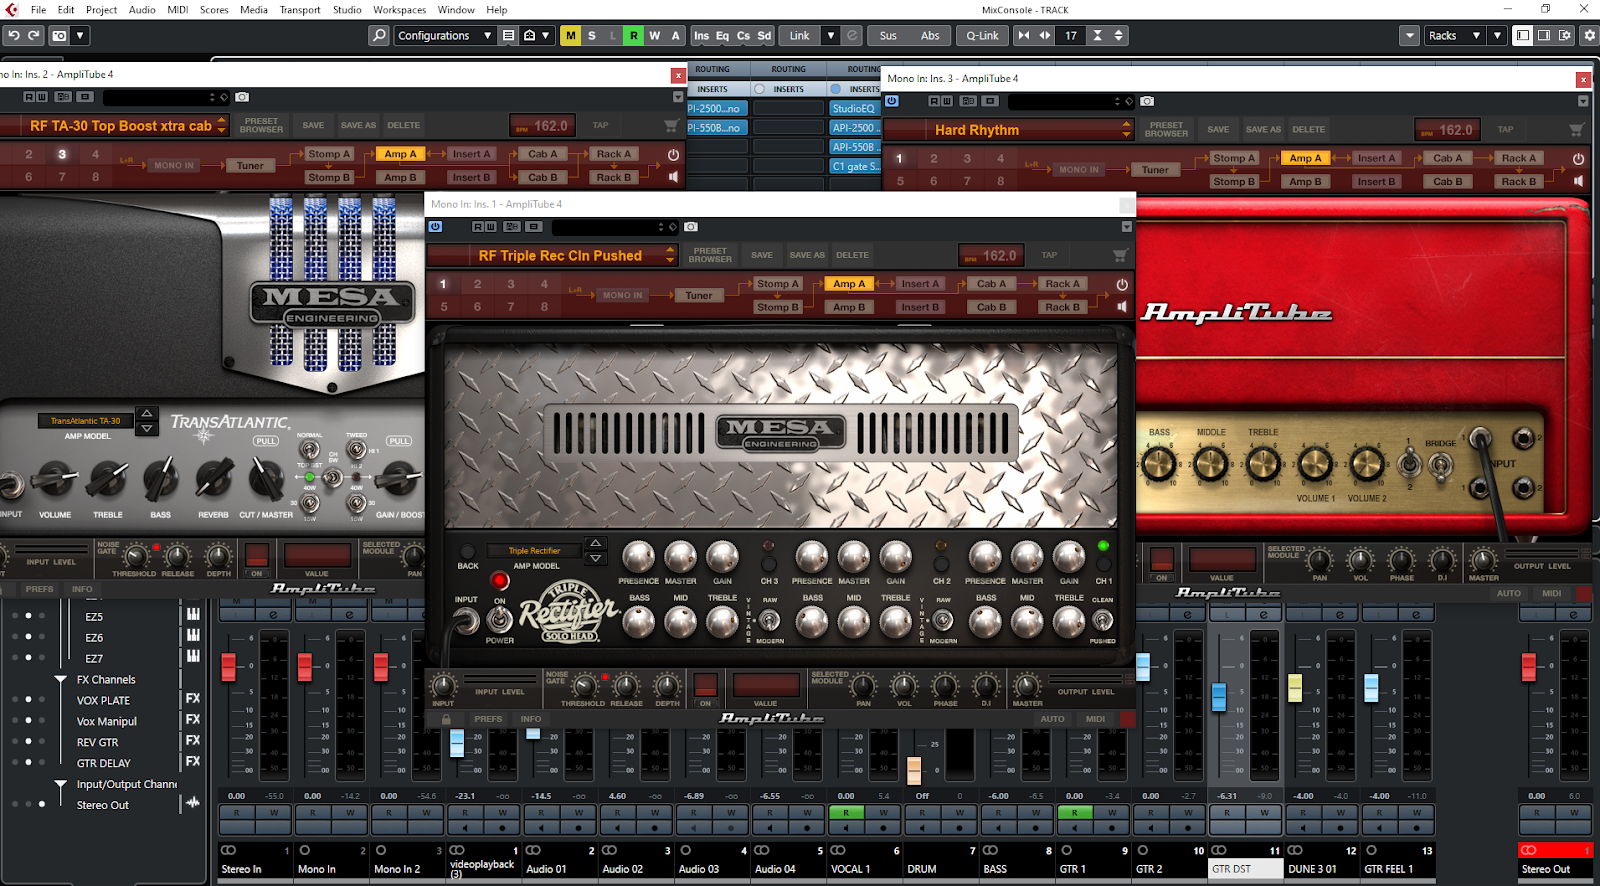Open the Workspaces menu
Viewport: 1600px width, 886px height.
click(399, 9)
